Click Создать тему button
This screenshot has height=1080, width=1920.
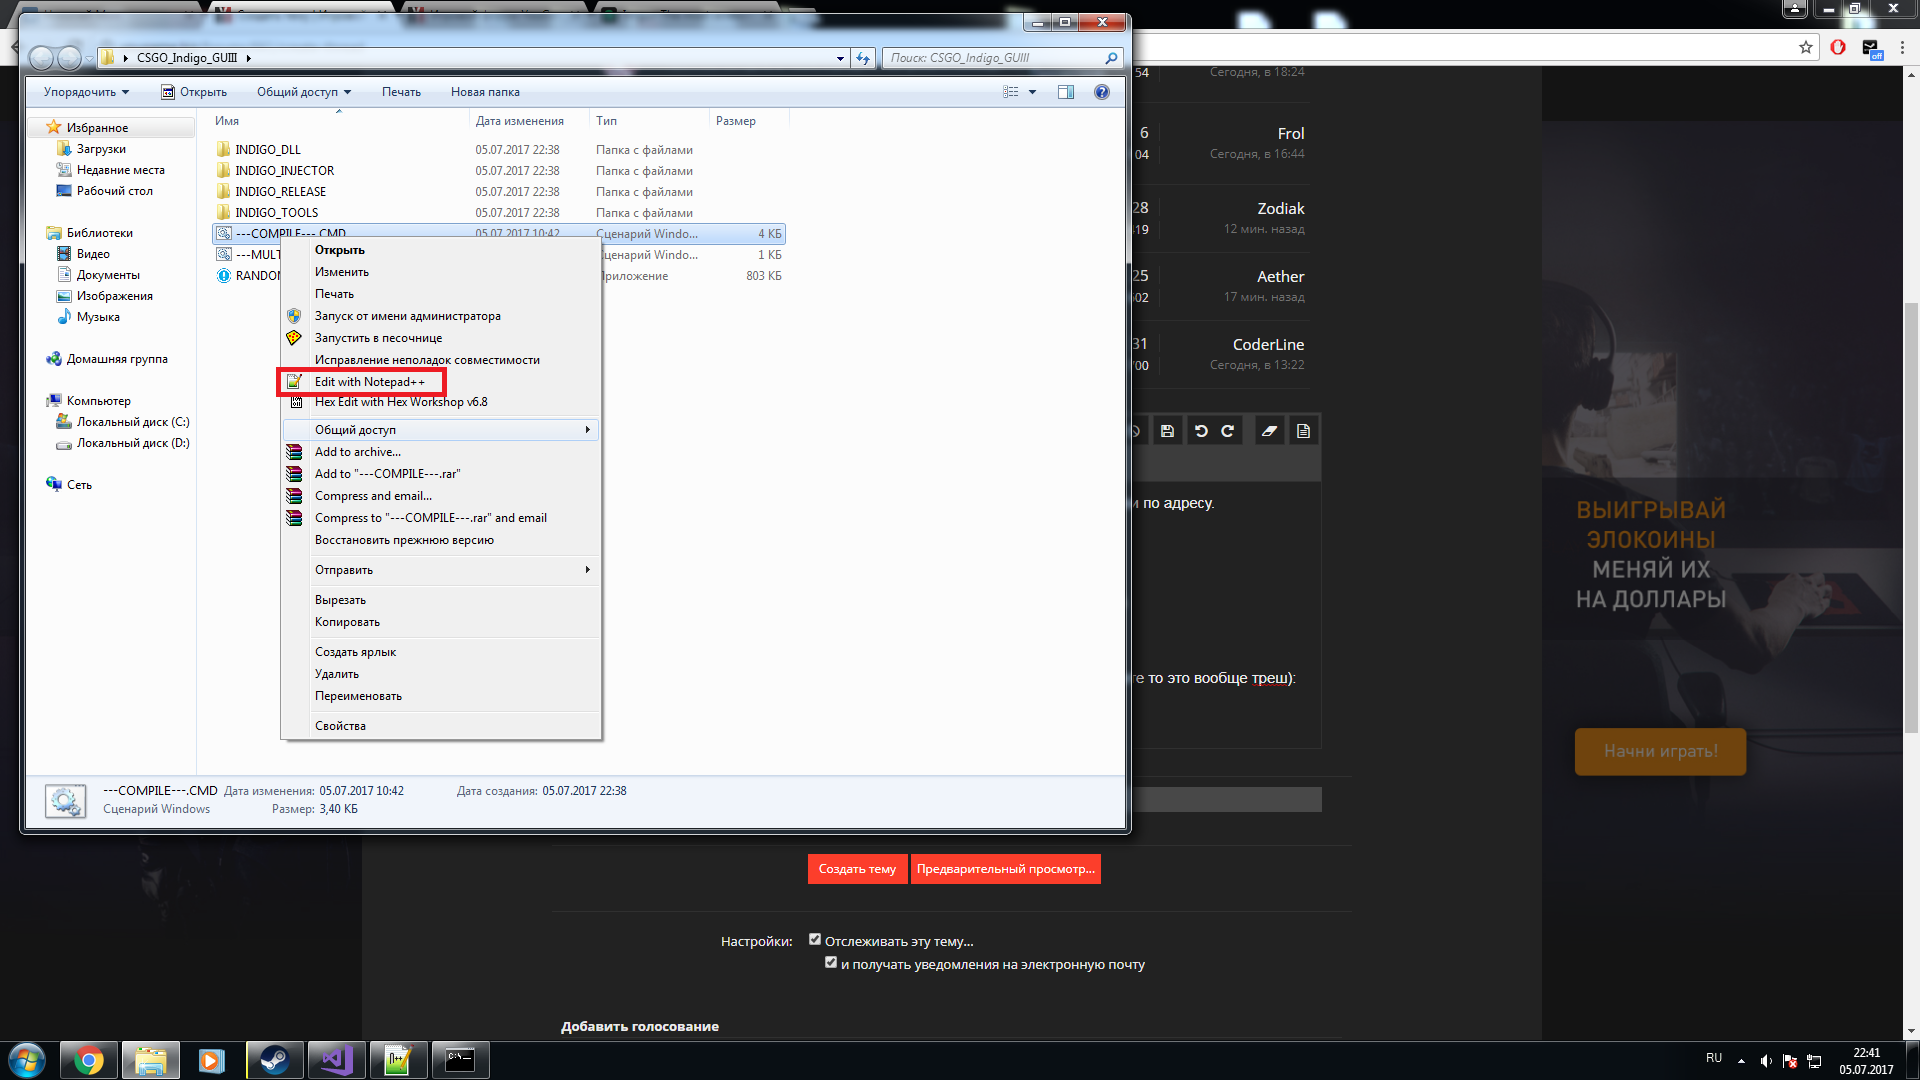click(x=857, y=869)
